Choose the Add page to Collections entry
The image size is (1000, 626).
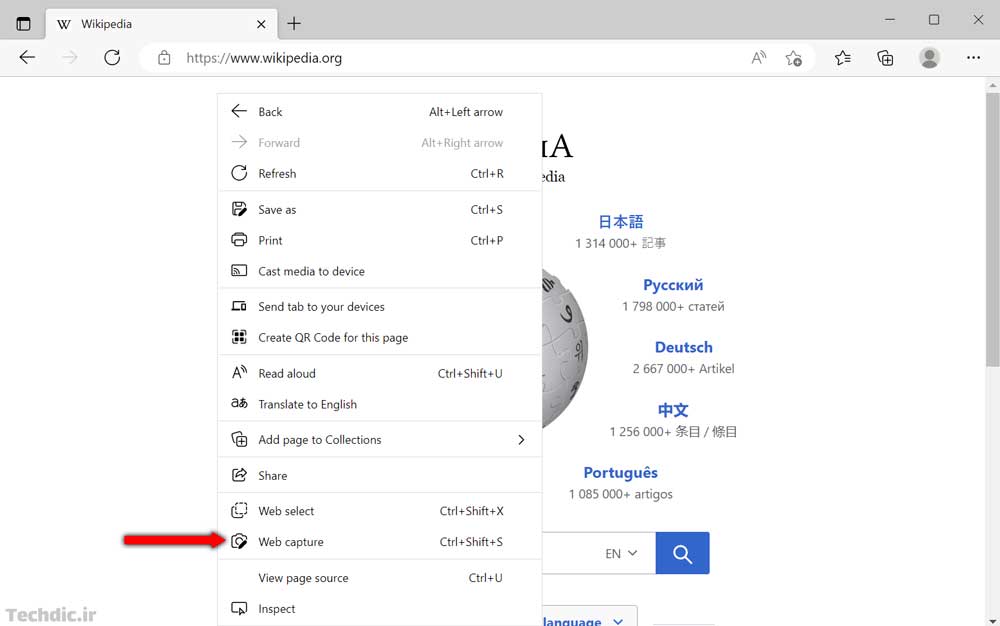[379, 440]
